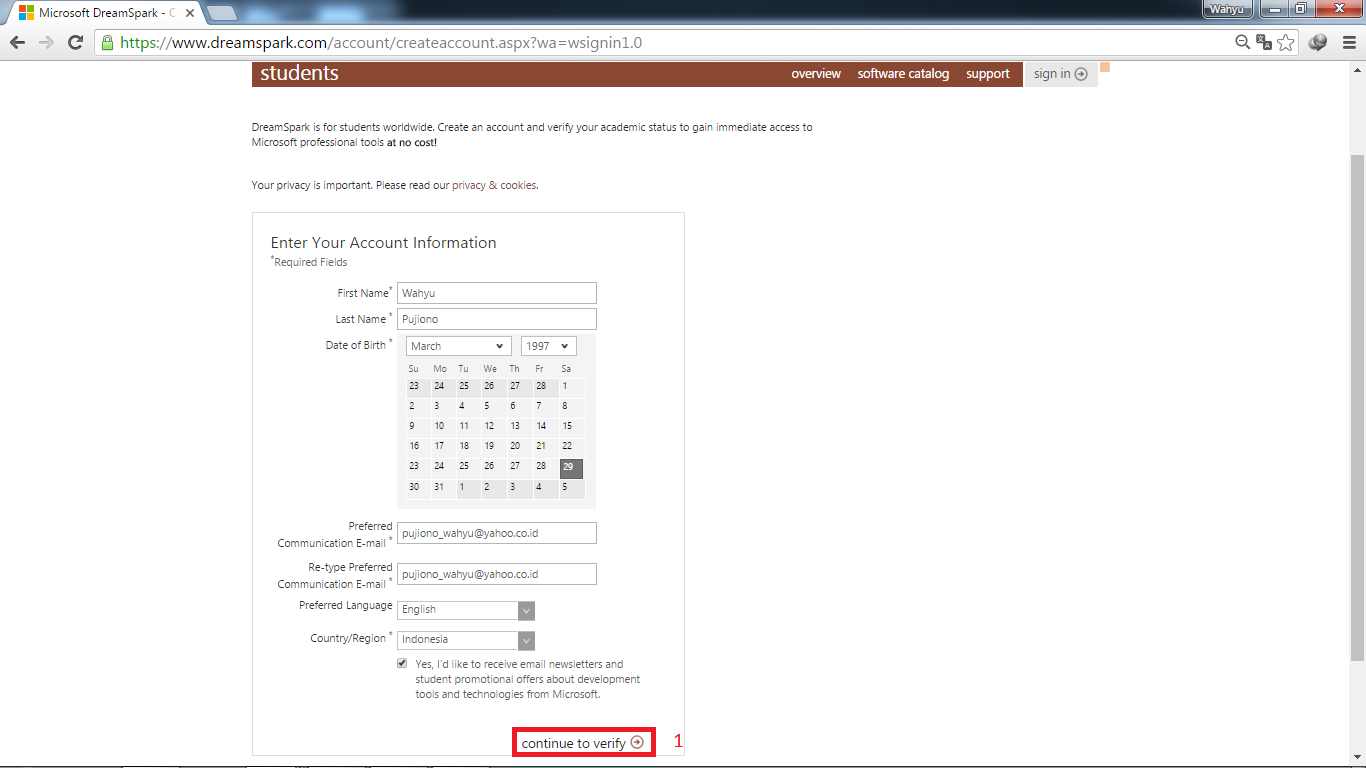Click the Last Name field
The width and height of the screenshot is (1366, 768).
pos(497,319)
